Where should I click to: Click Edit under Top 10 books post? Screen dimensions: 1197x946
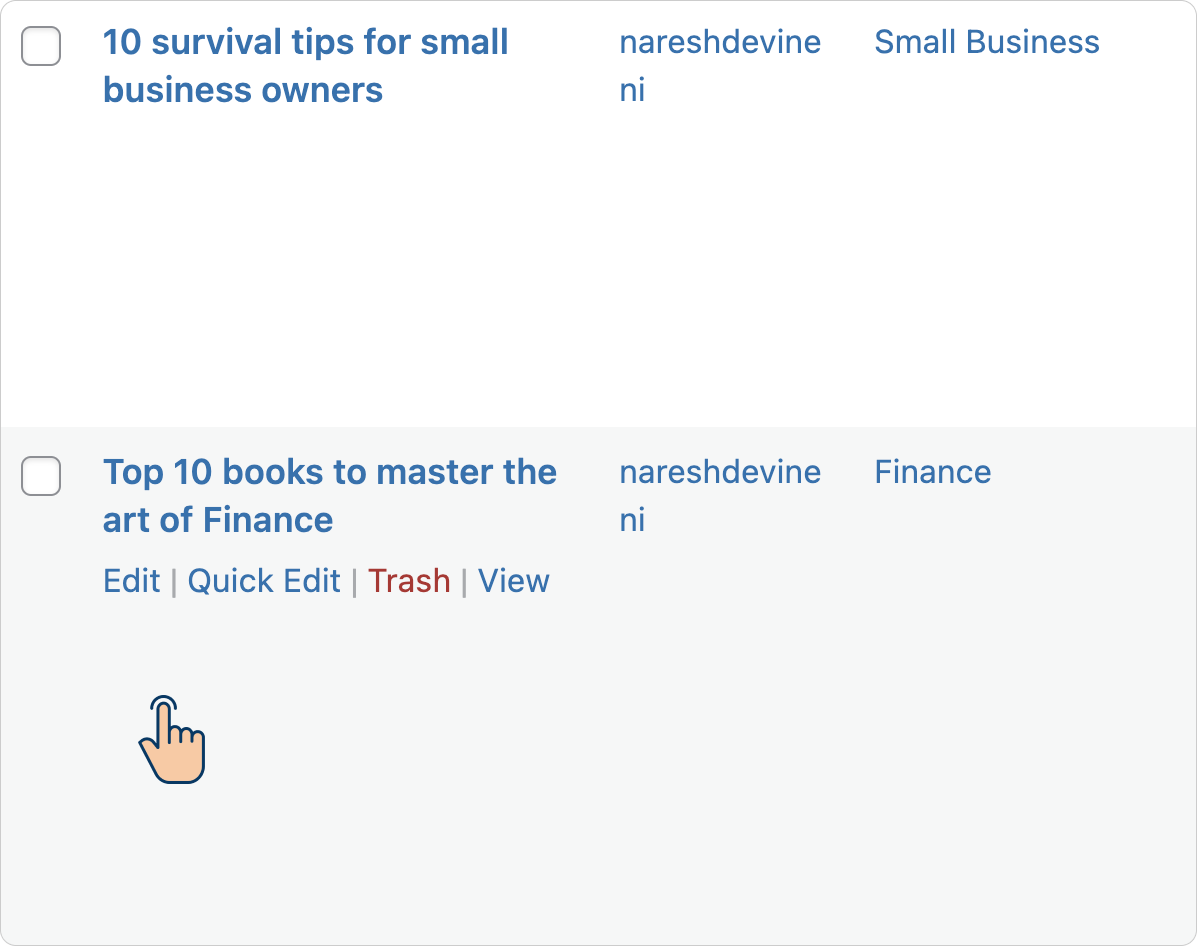131,581
